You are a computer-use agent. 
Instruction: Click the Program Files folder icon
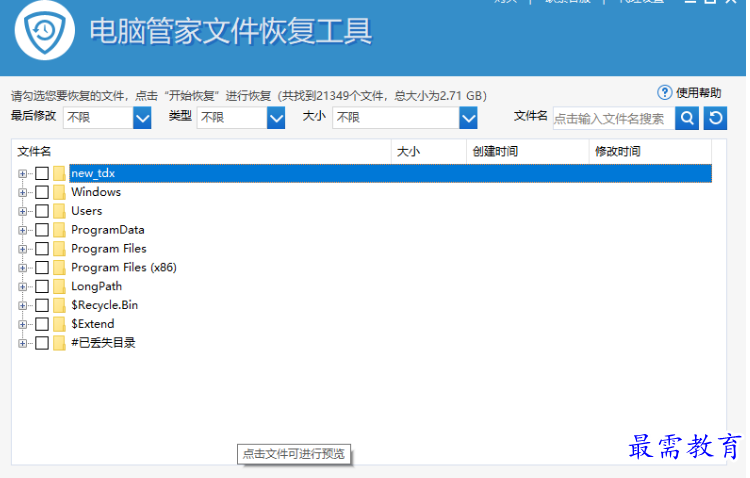pos(59,249)
